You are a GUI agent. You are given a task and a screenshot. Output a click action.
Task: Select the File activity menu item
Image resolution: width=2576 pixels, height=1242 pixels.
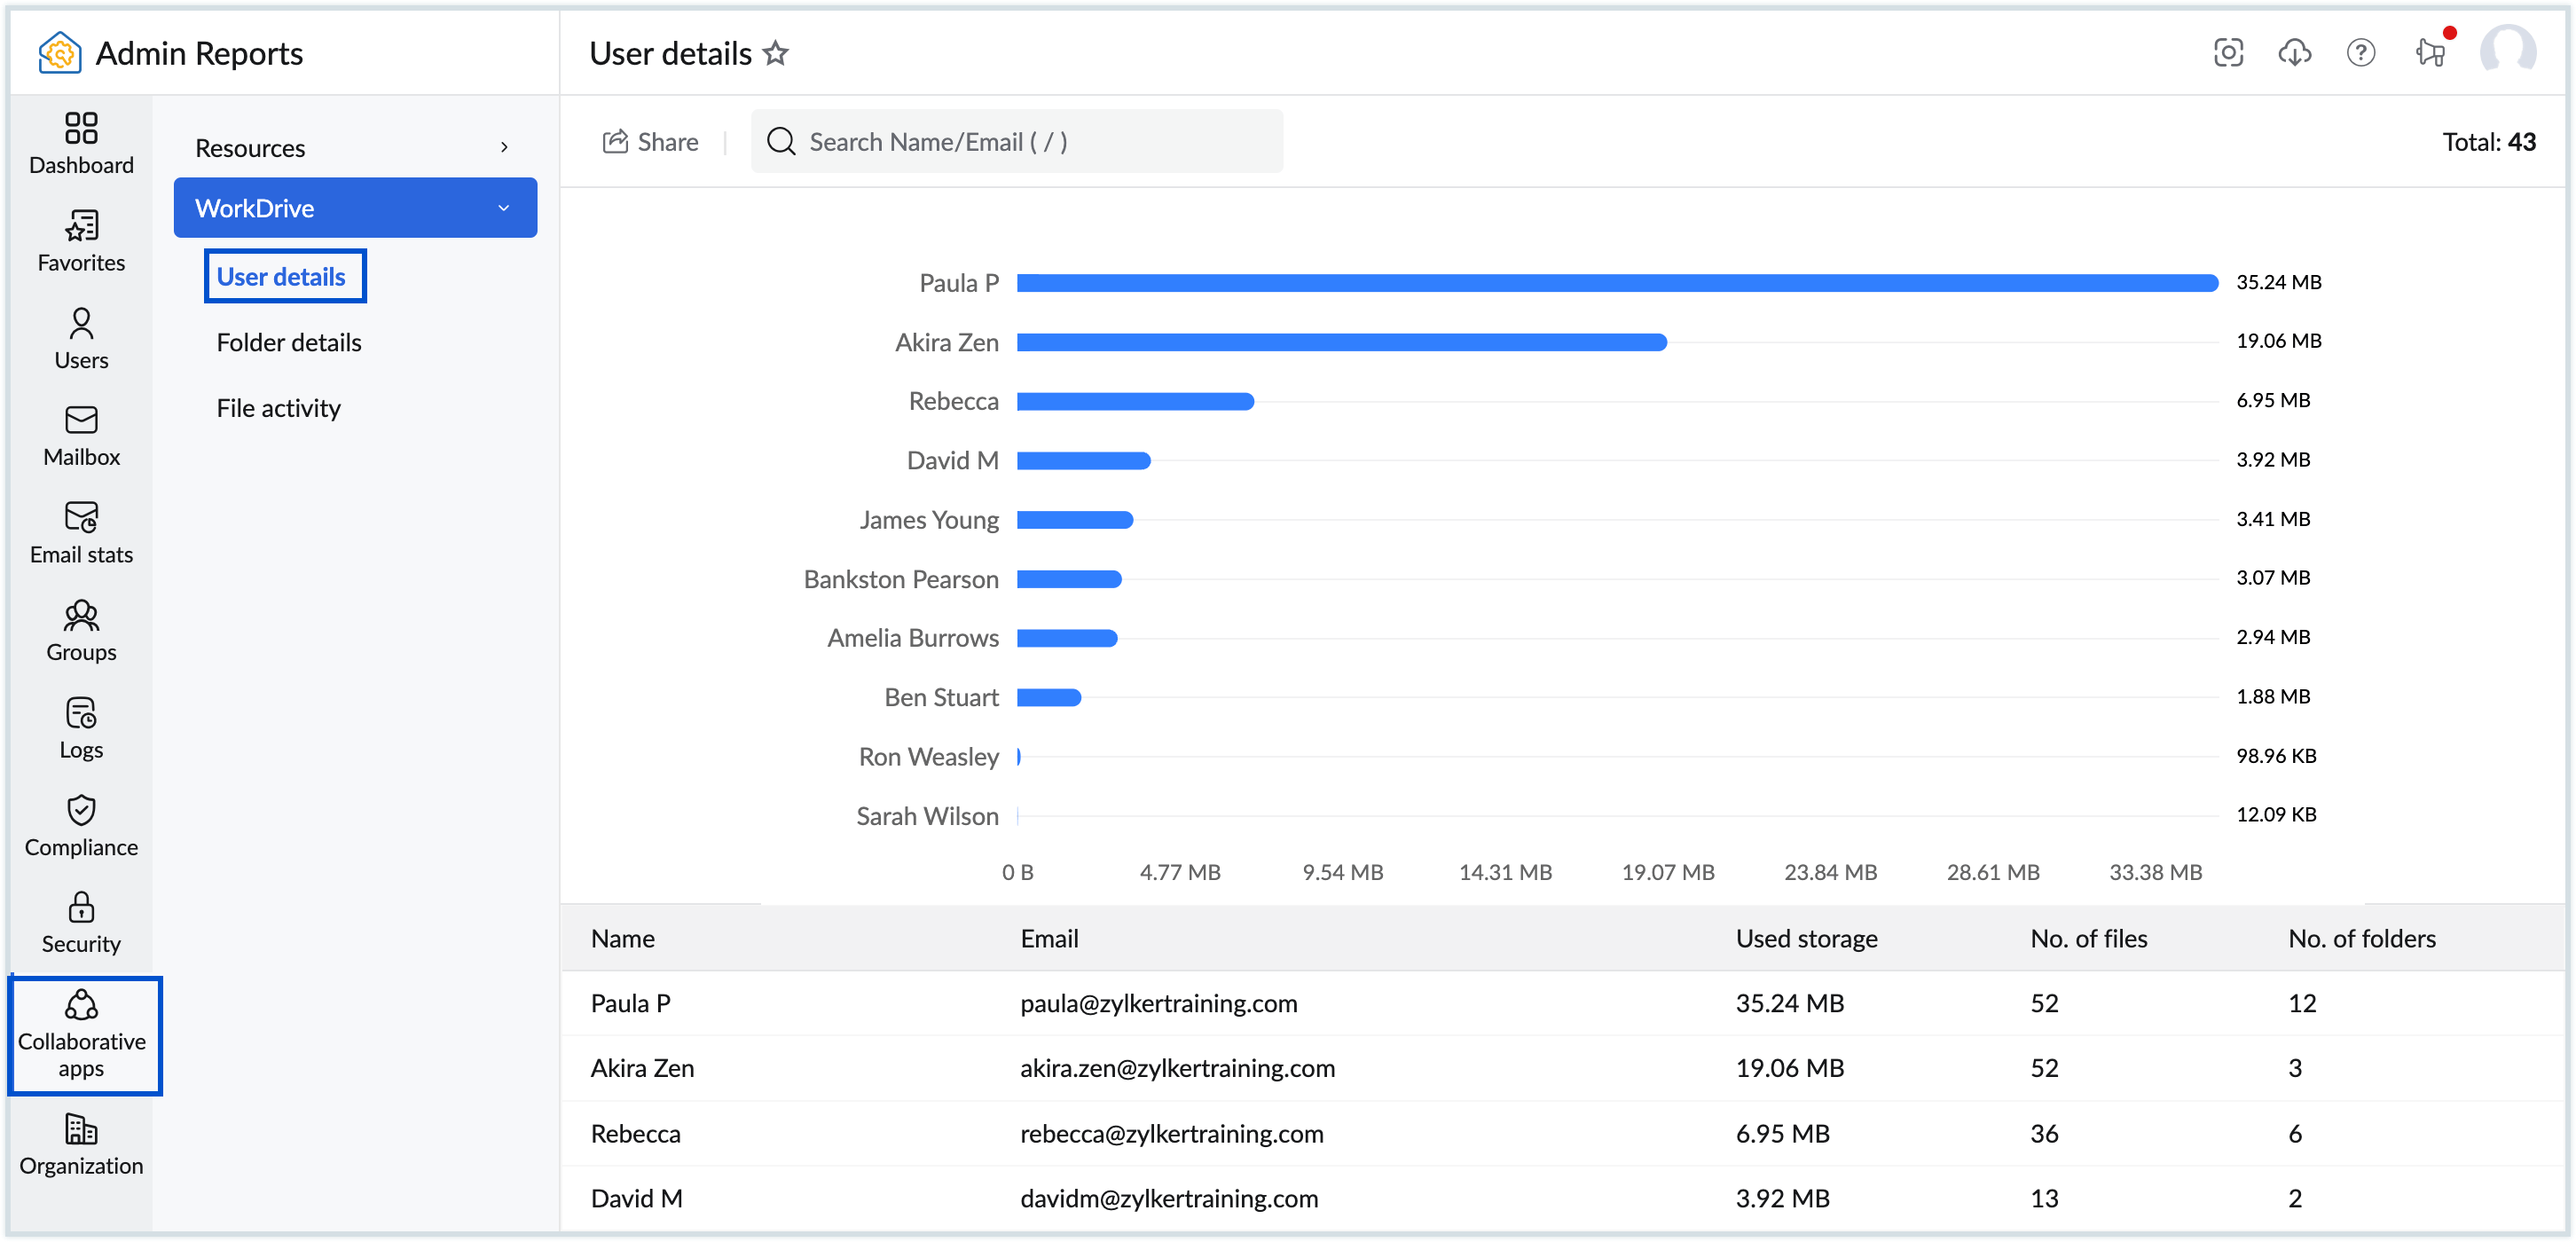pos(279,407)
